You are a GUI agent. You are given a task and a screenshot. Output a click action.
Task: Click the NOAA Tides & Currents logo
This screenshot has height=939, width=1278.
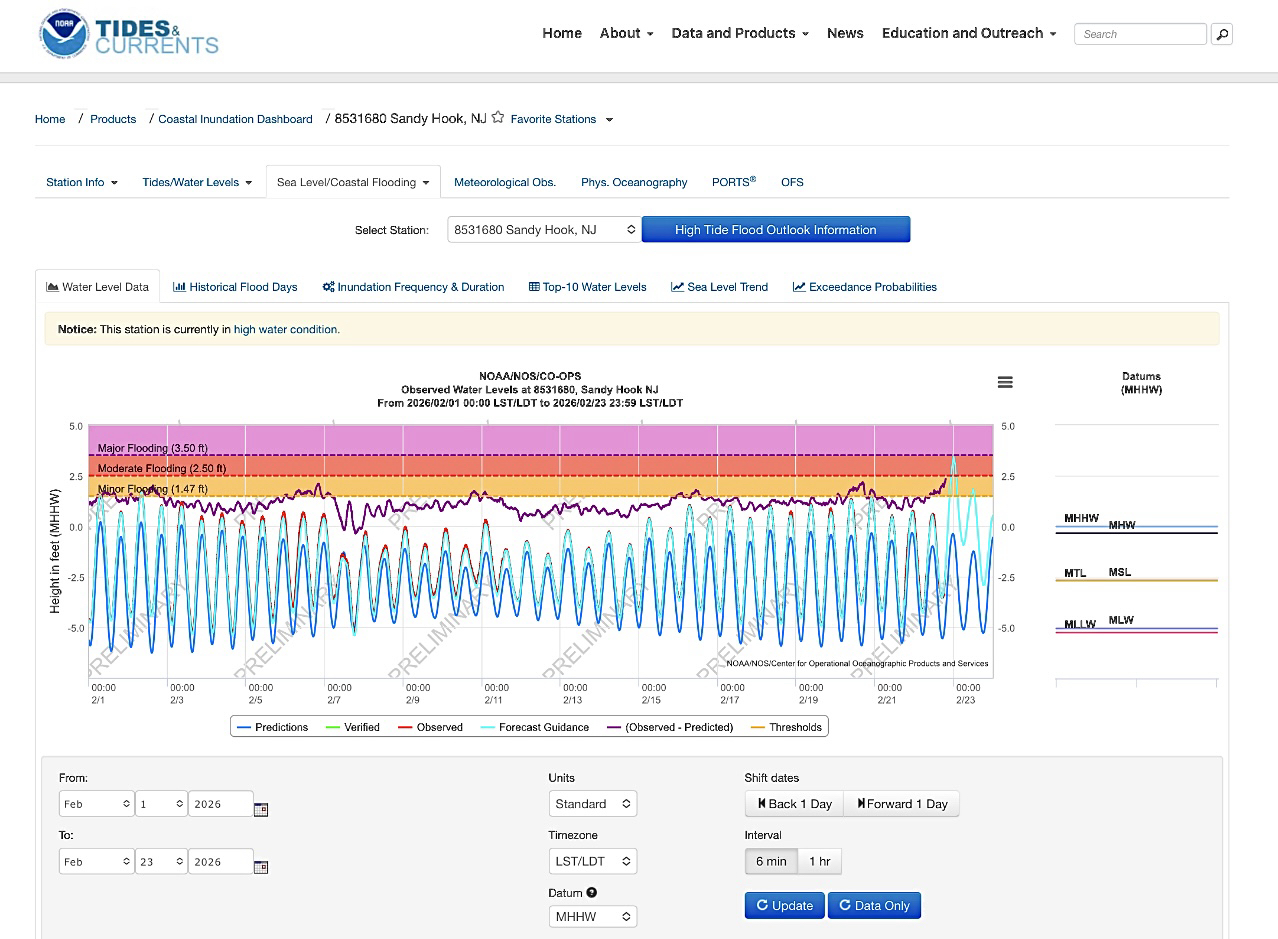(x=129, y=35)
